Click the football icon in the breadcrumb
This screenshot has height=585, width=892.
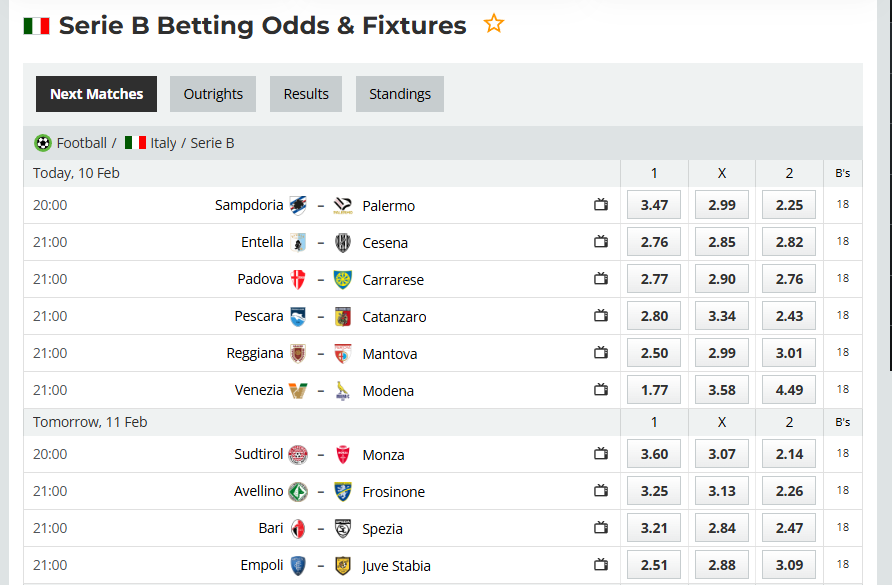[x=41, y=143]
